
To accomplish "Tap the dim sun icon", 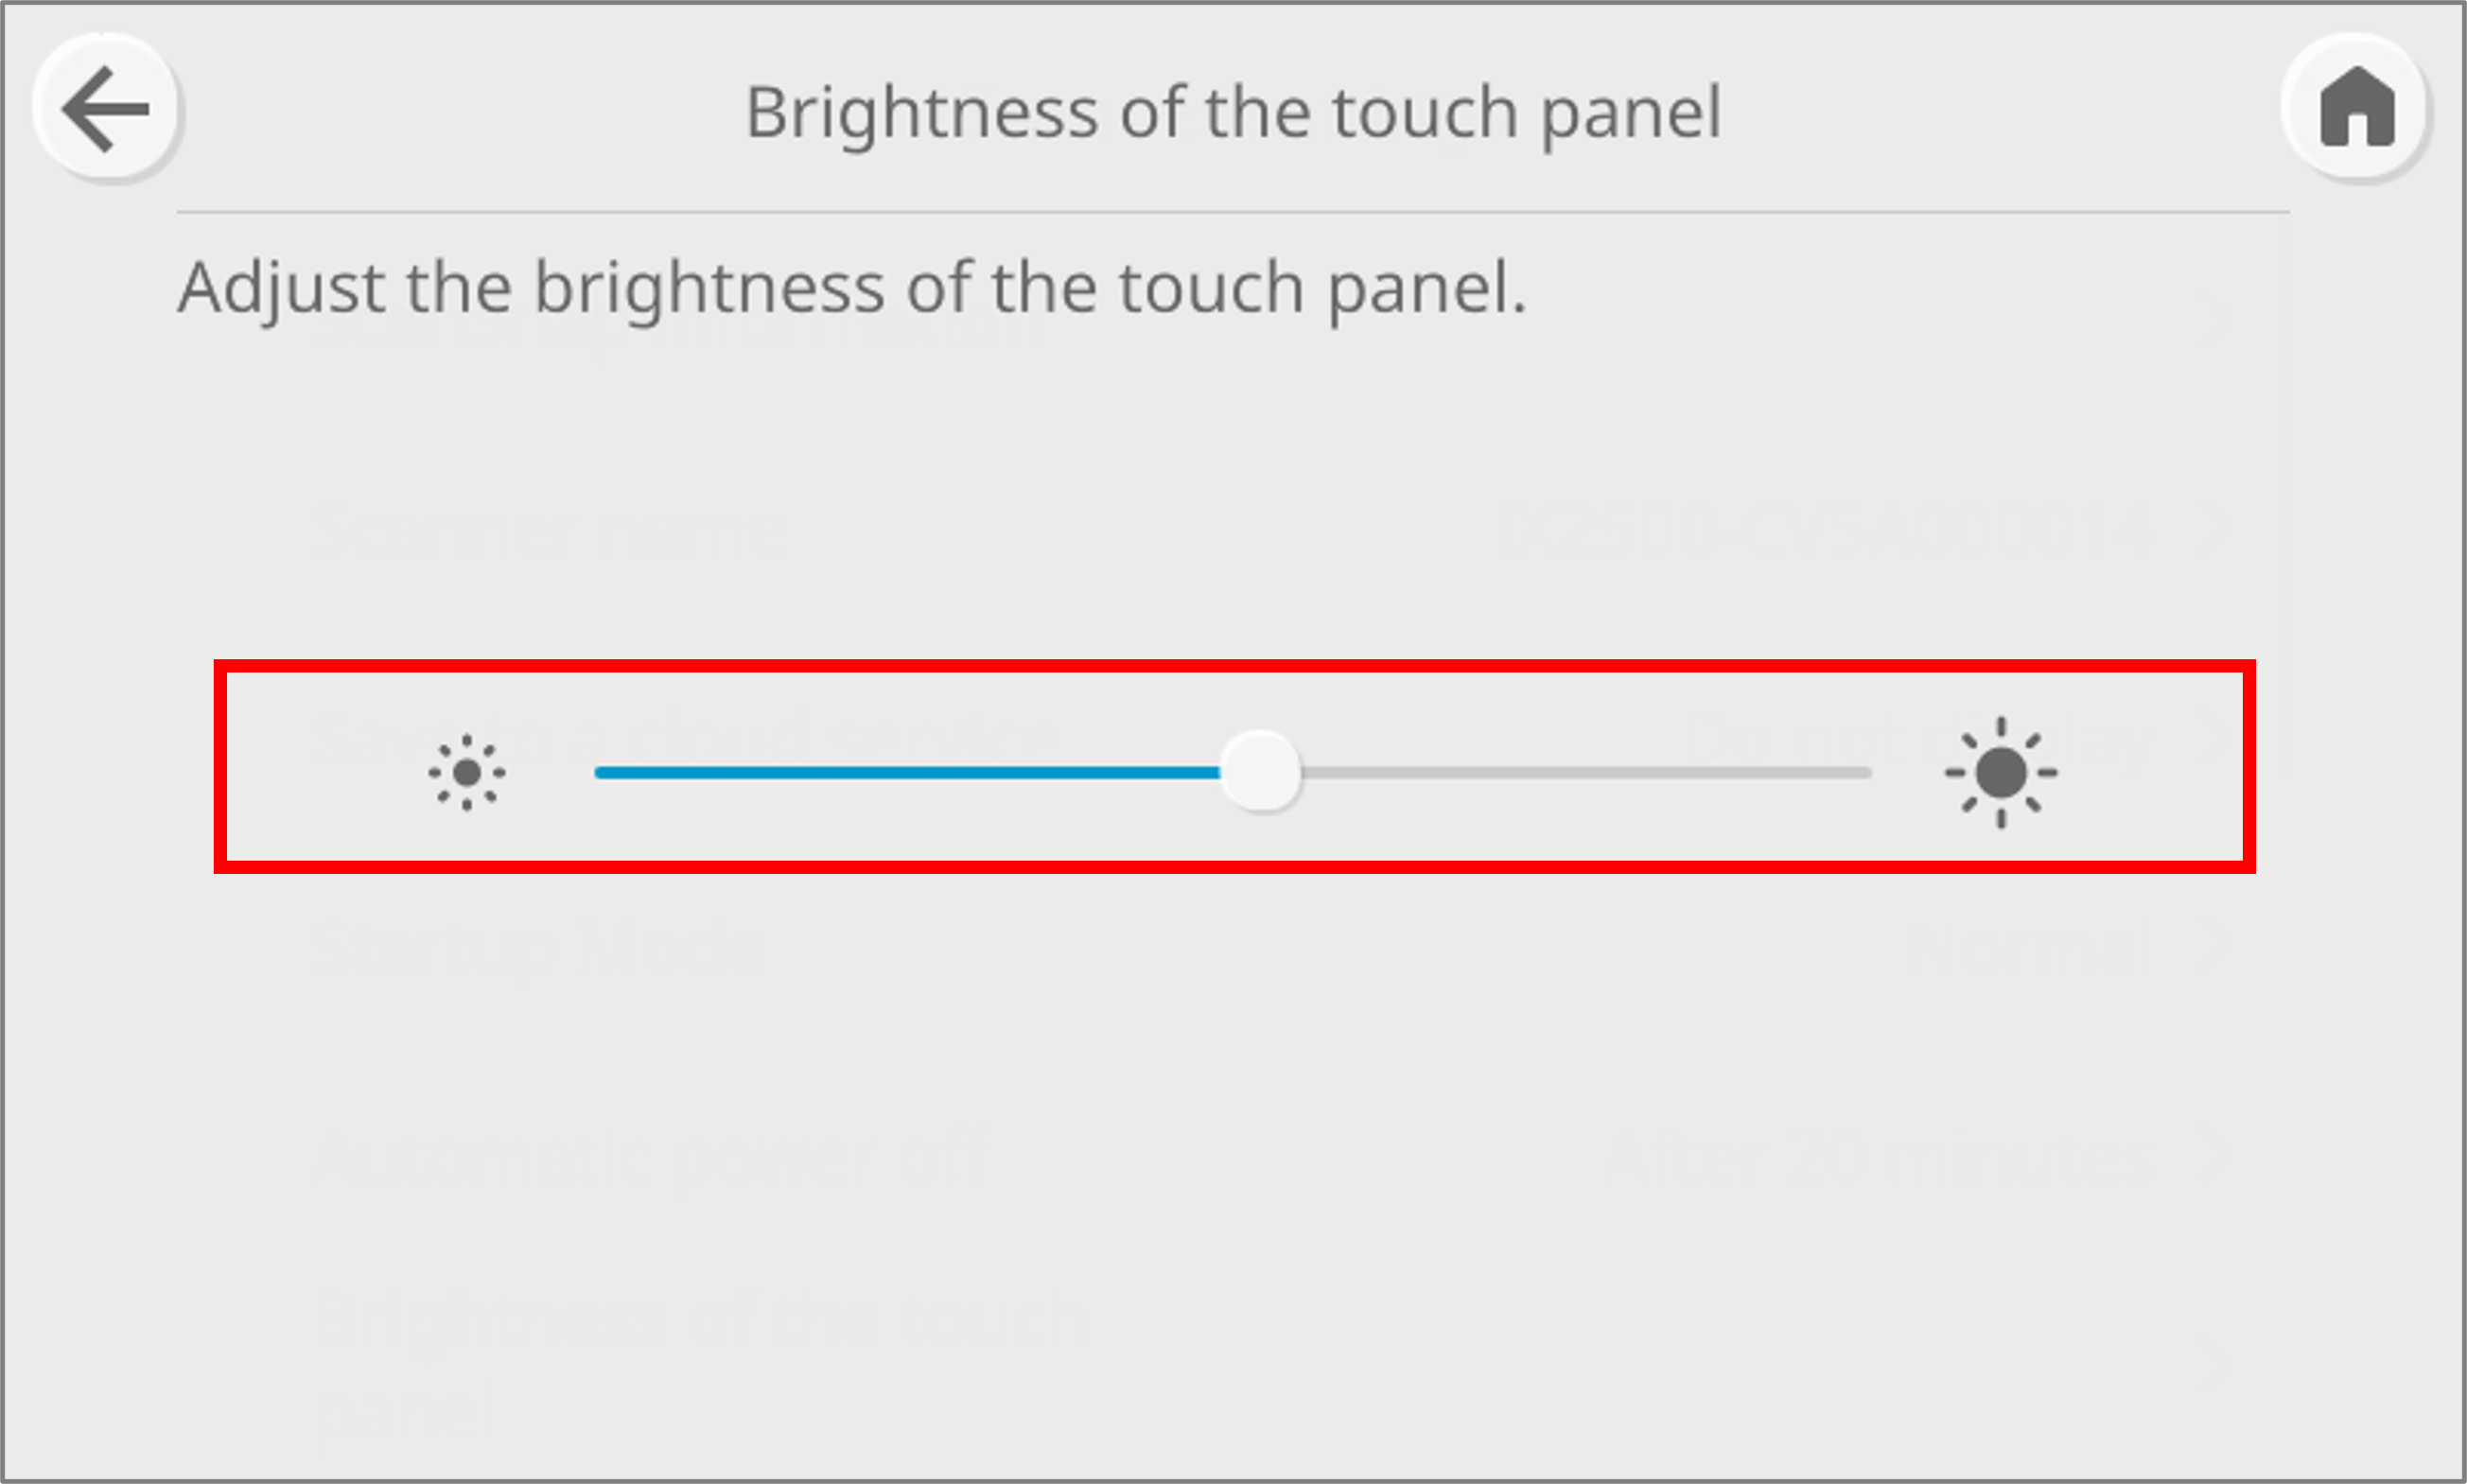I will (x=466, y=773).
